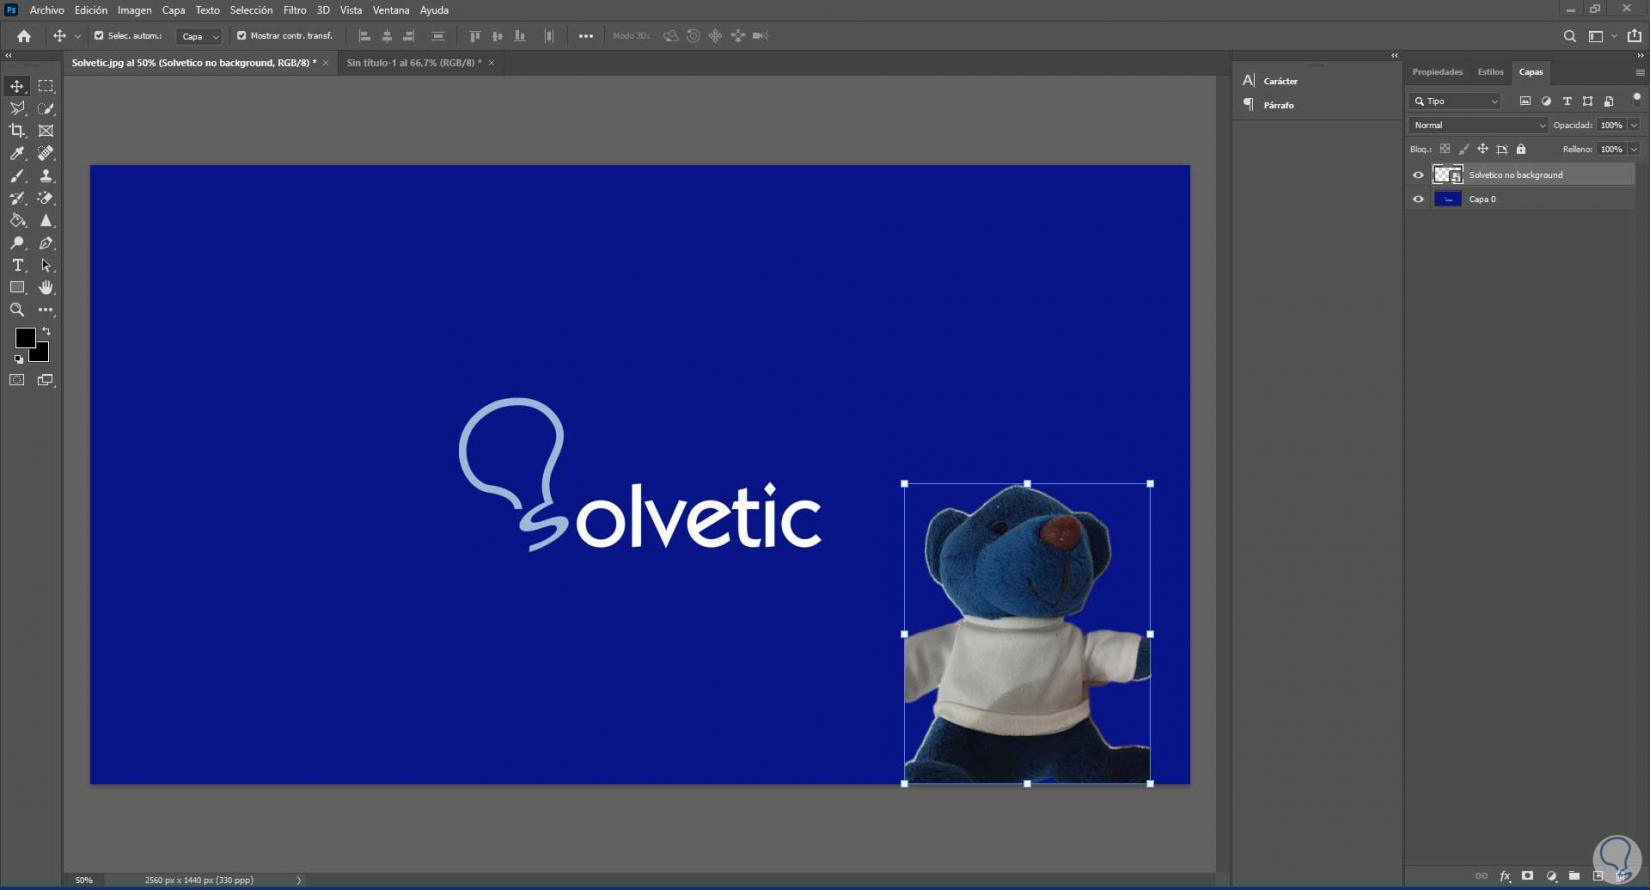Viewport: 1650px width, 890px height.
Task: Select the Quick Selection tool
Action: click(46, 108)
